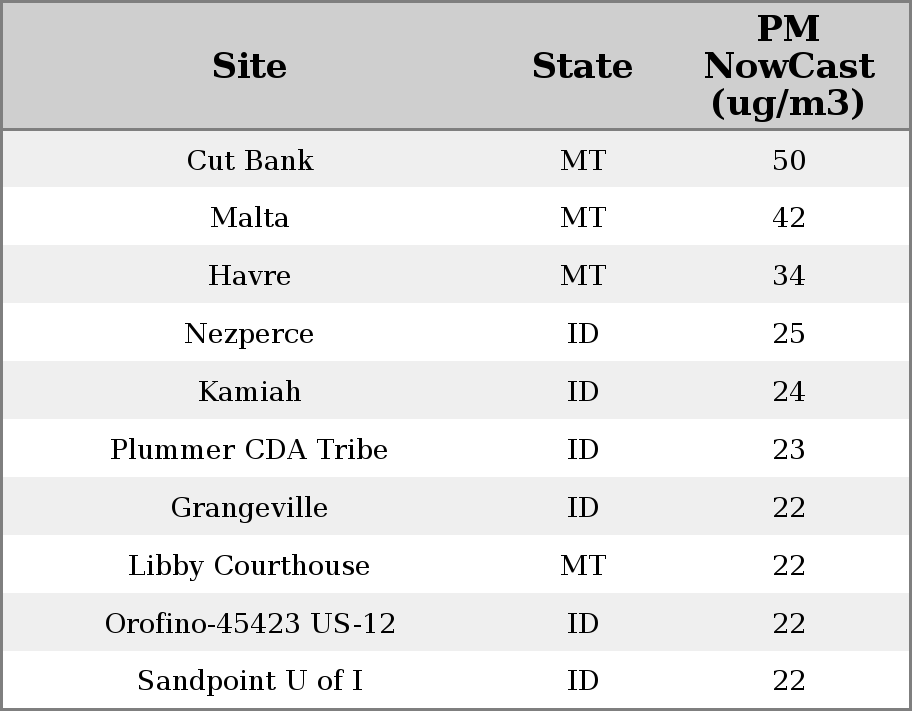The image size is (912, 711).
Task: Select Plummer CDA Tribe site cell
Action: point(249,450)
